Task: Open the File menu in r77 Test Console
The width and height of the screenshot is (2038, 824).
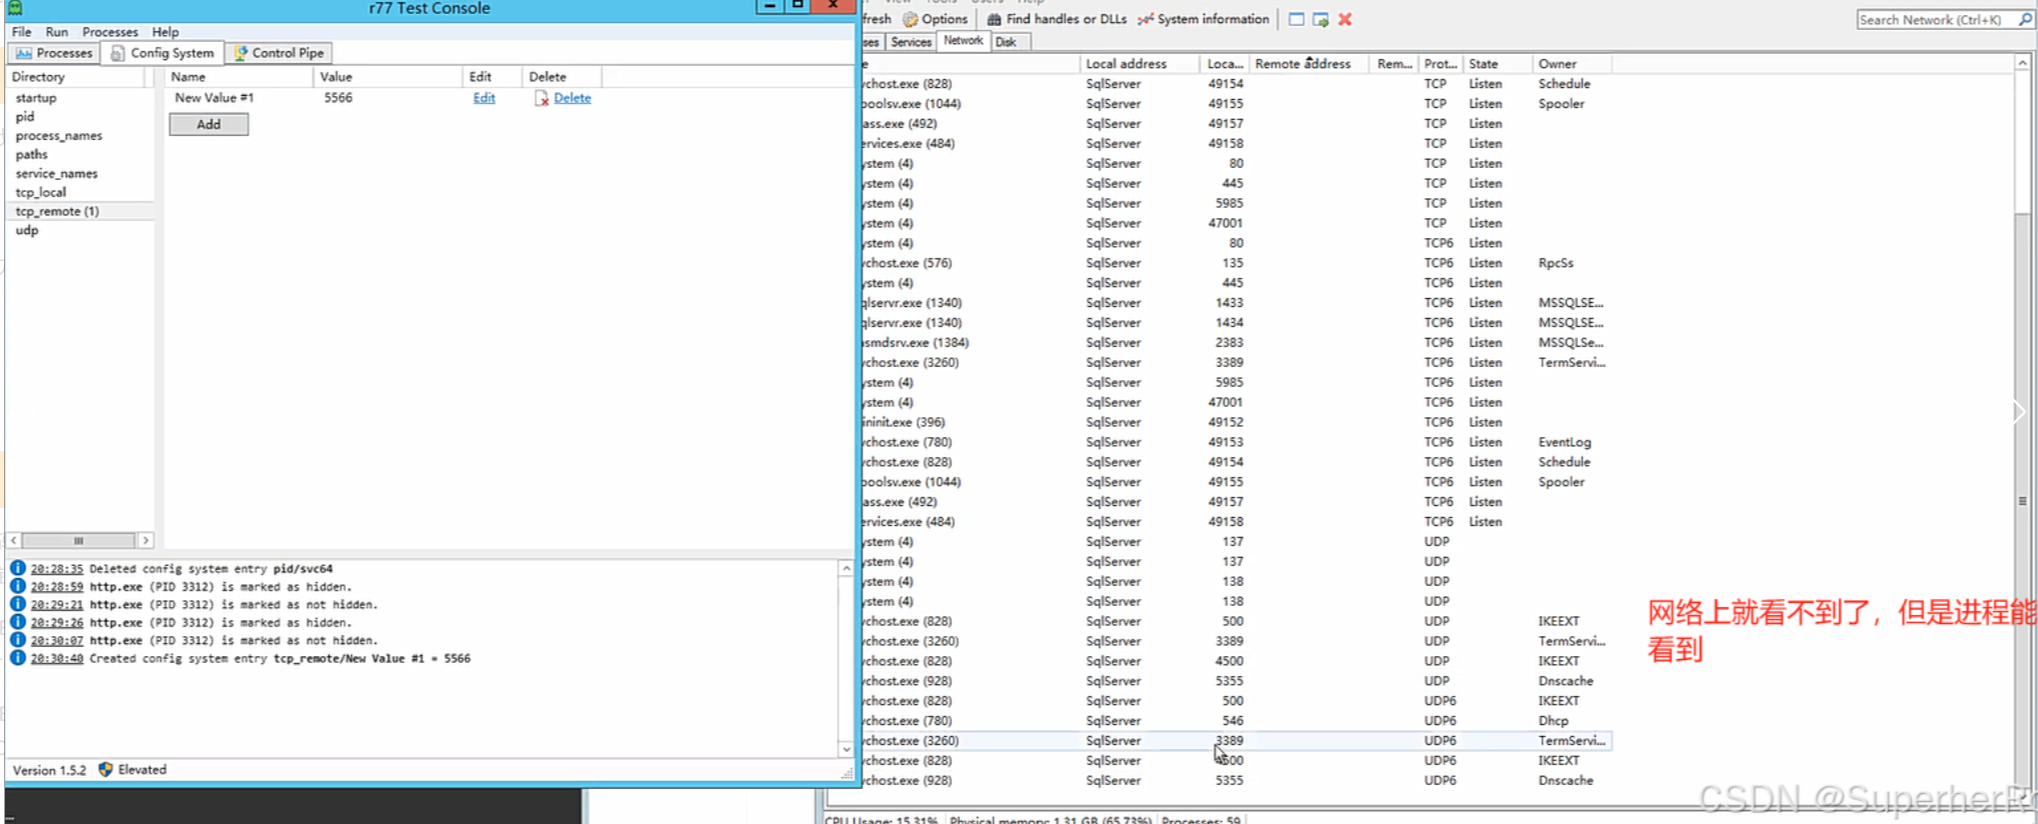Action: (21, 32)
